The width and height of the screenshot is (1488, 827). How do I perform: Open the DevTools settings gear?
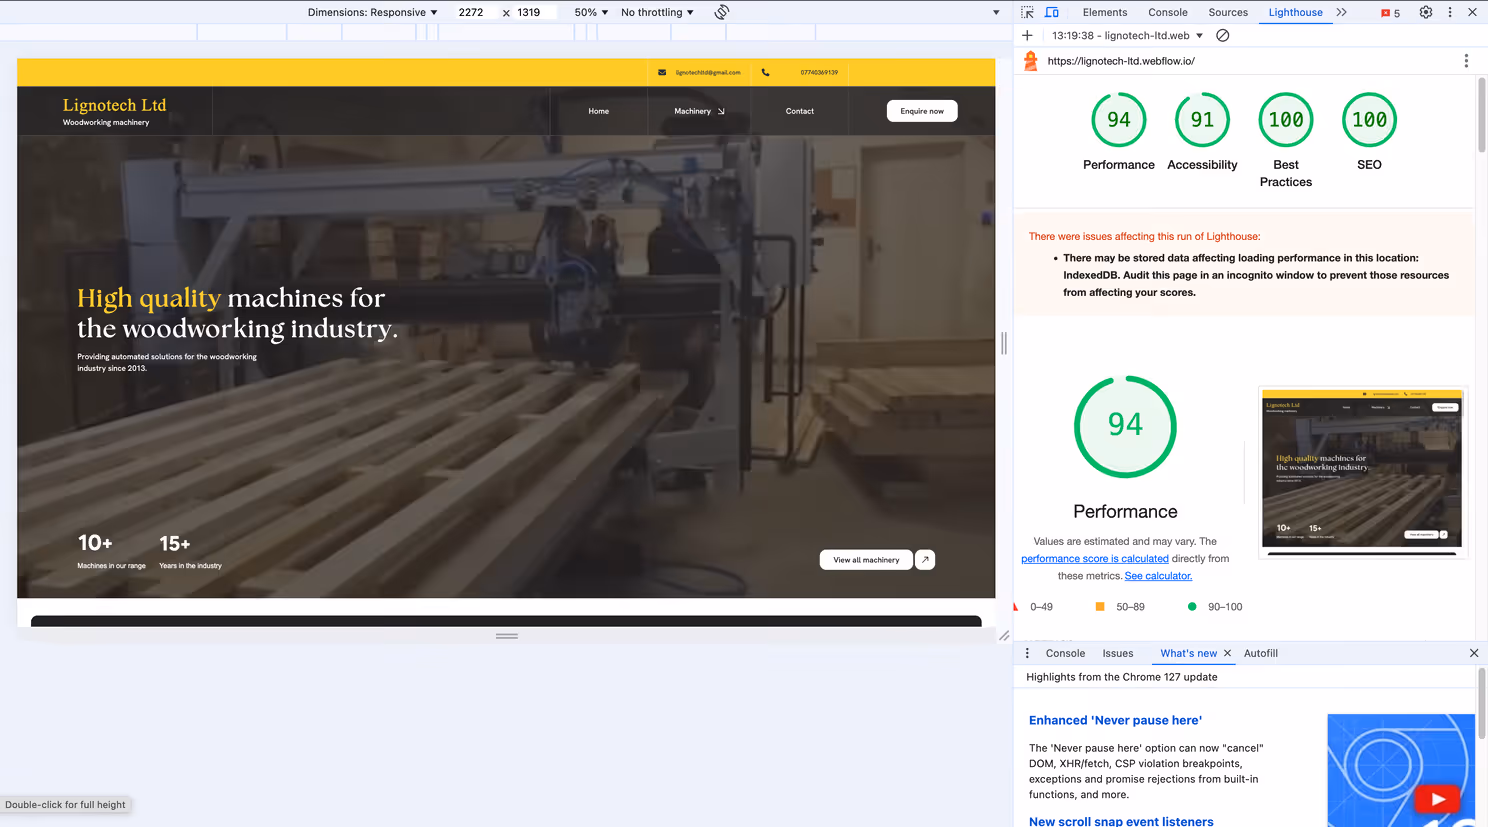1426,12
